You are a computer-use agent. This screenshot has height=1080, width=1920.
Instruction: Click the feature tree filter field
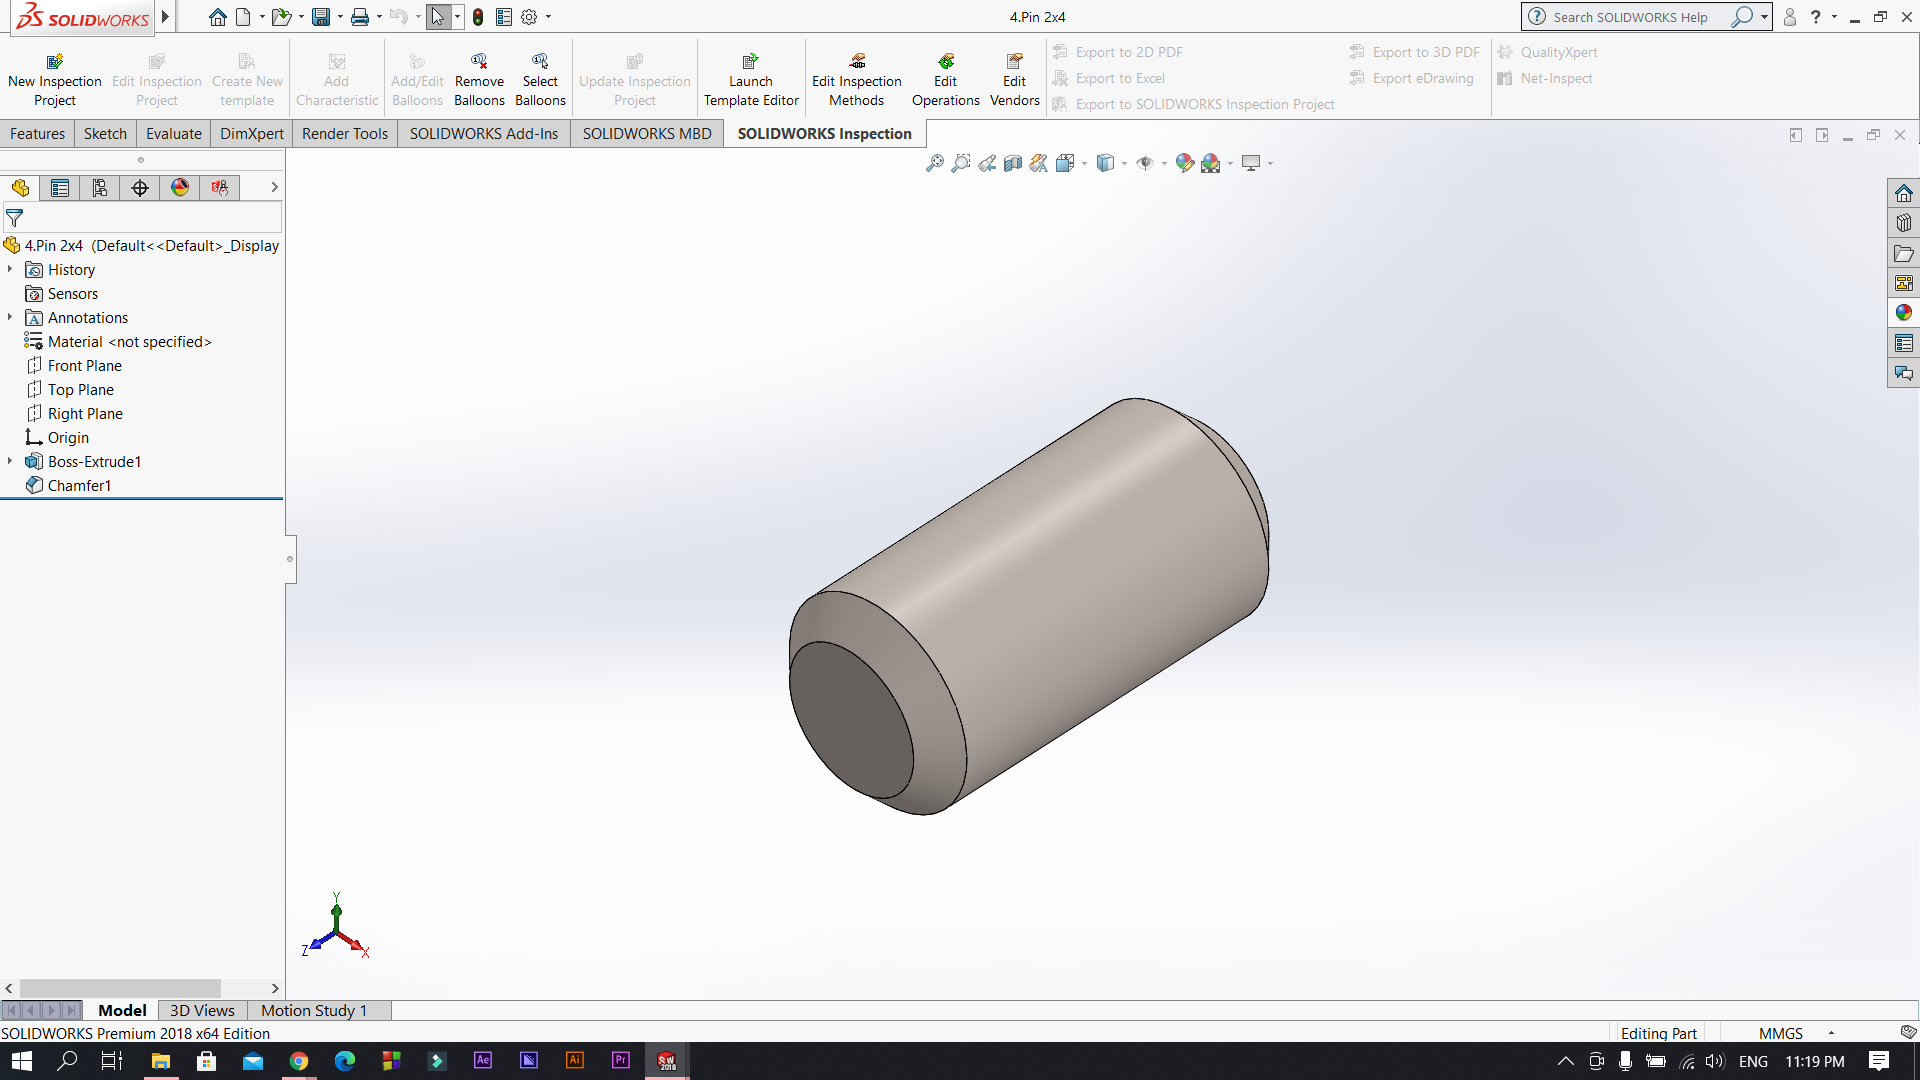point(143,217)
